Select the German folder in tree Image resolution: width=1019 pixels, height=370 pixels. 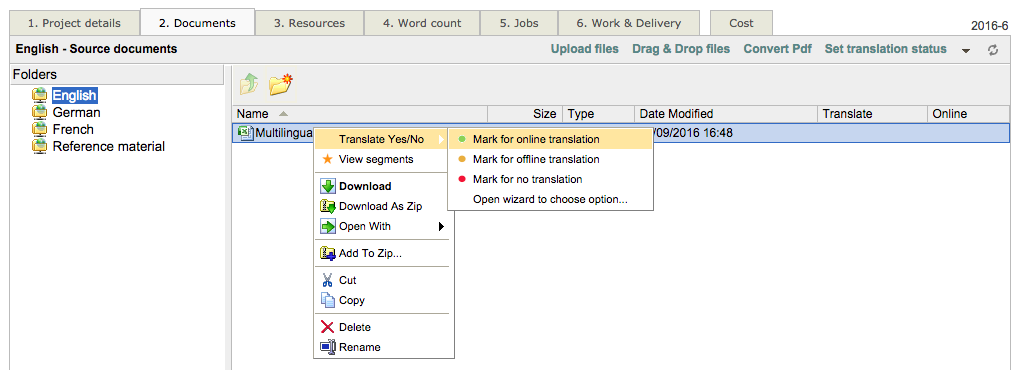click(x=77, y=112)
